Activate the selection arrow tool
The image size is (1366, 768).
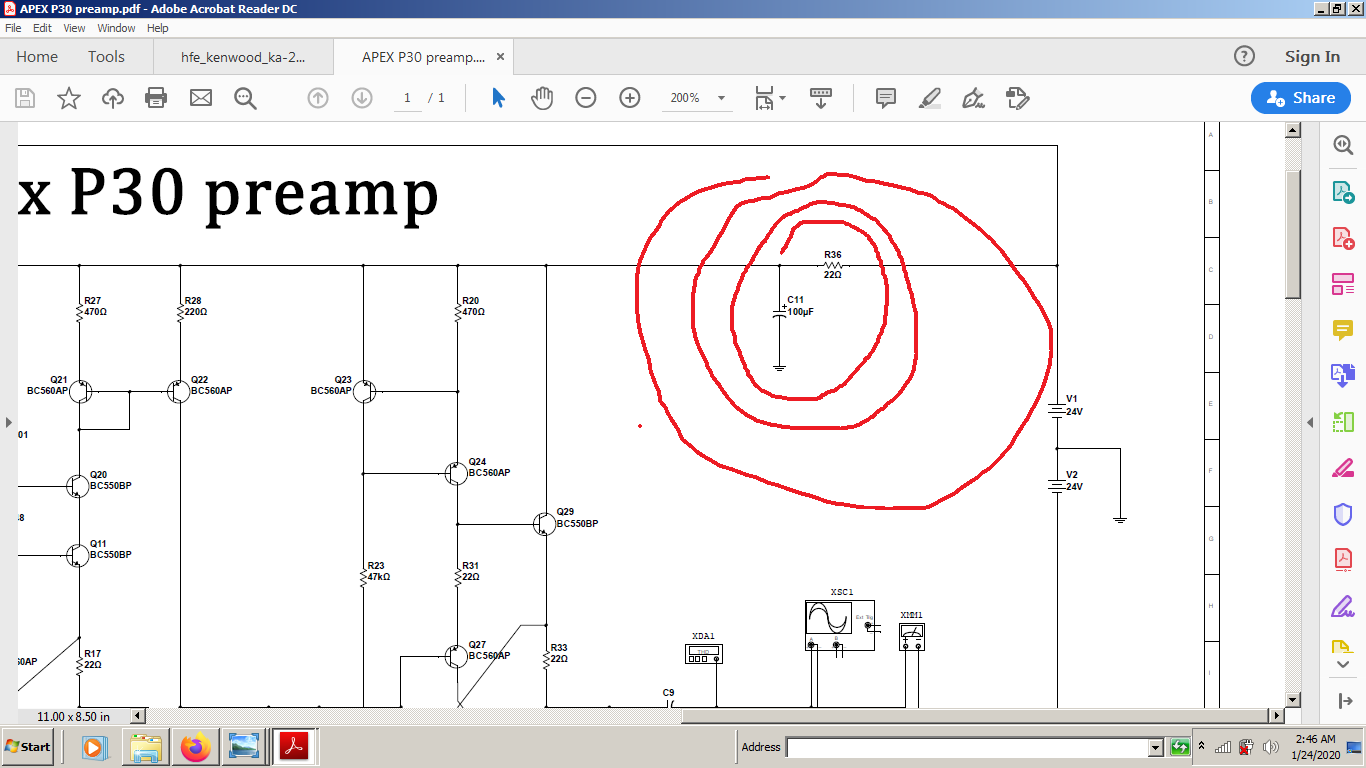tap(498, 98)
